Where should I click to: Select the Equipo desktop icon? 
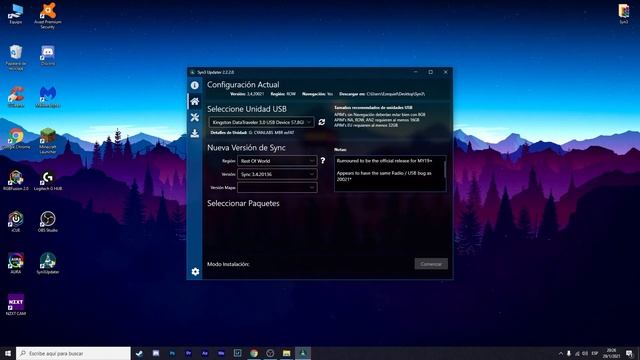click(16, 14)
